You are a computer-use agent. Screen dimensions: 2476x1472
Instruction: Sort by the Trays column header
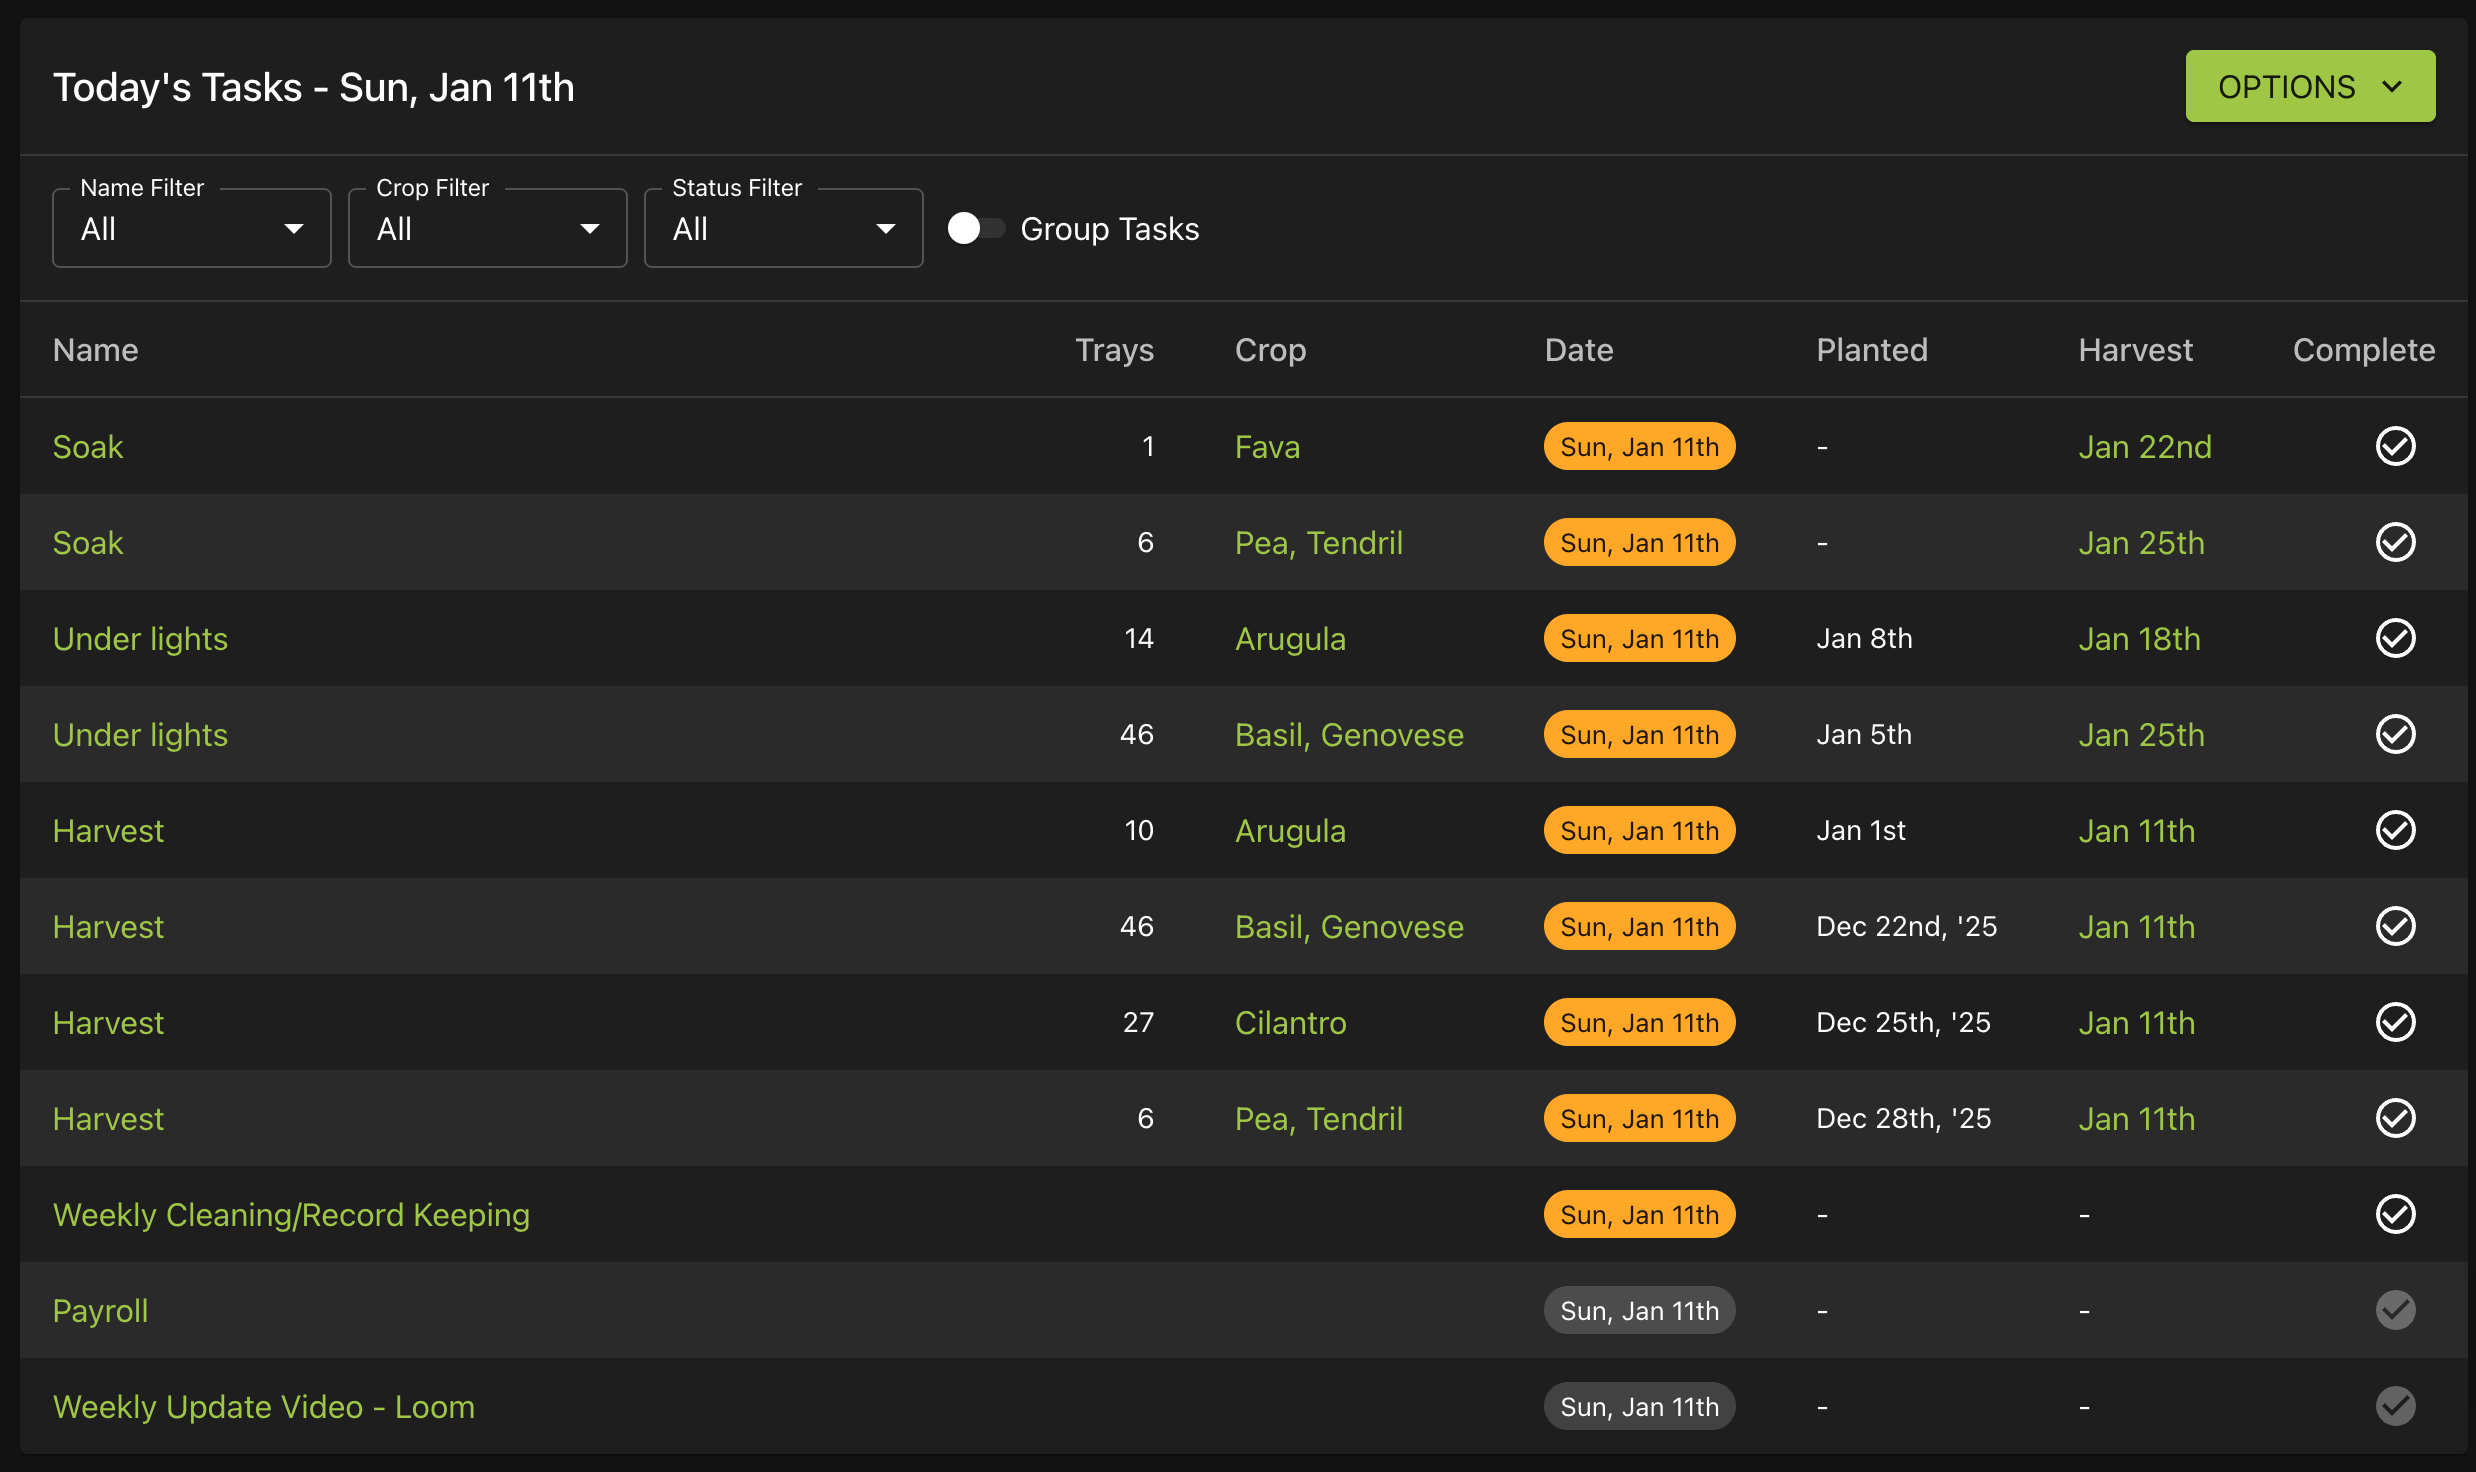[1114, 350]
